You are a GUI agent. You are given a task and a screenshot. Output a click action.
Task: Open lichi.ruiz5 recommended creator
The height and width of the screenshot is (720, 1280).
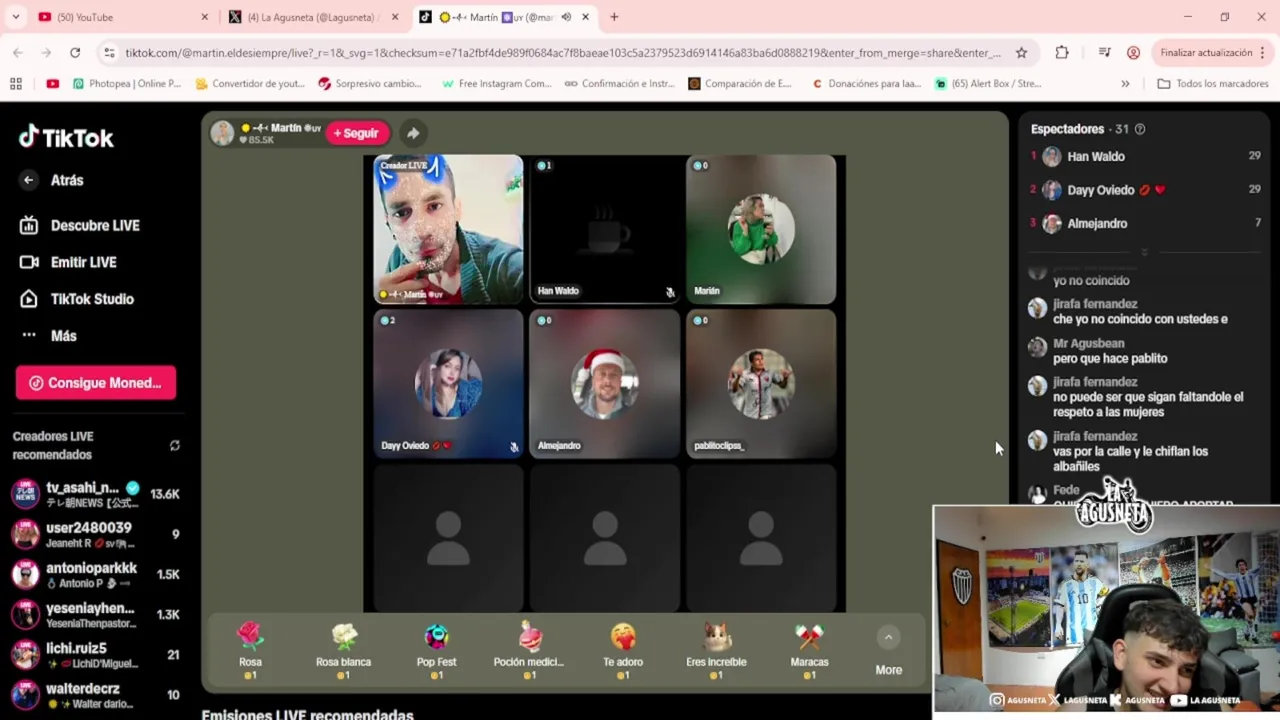pos(96,655)
